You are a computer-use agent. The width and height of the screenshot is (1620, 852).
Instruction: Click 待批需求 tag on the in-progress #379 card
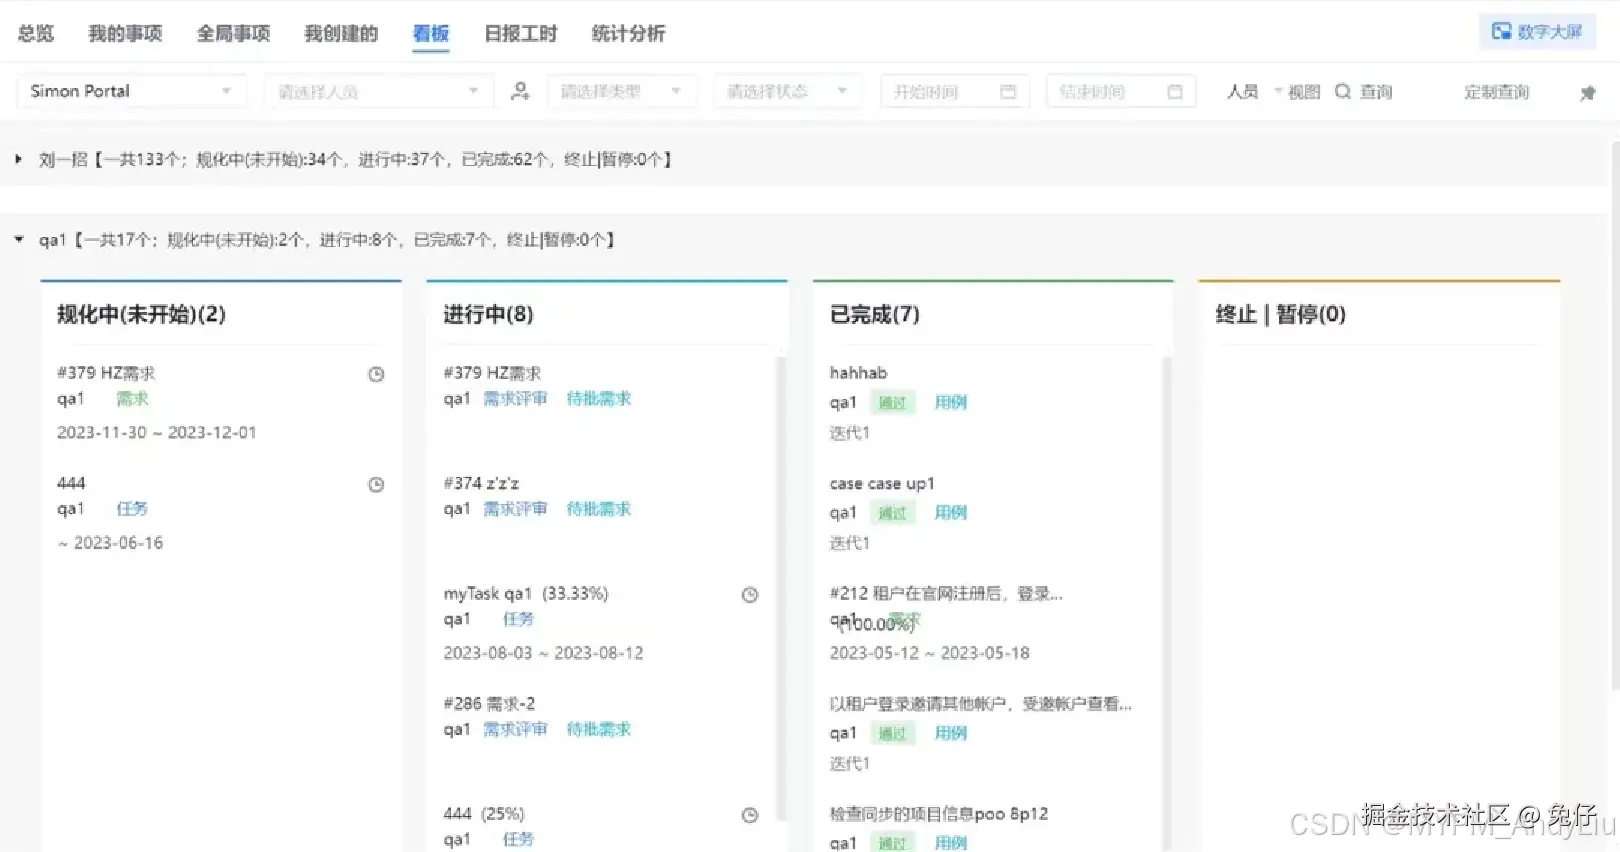(x=599, y=399)
